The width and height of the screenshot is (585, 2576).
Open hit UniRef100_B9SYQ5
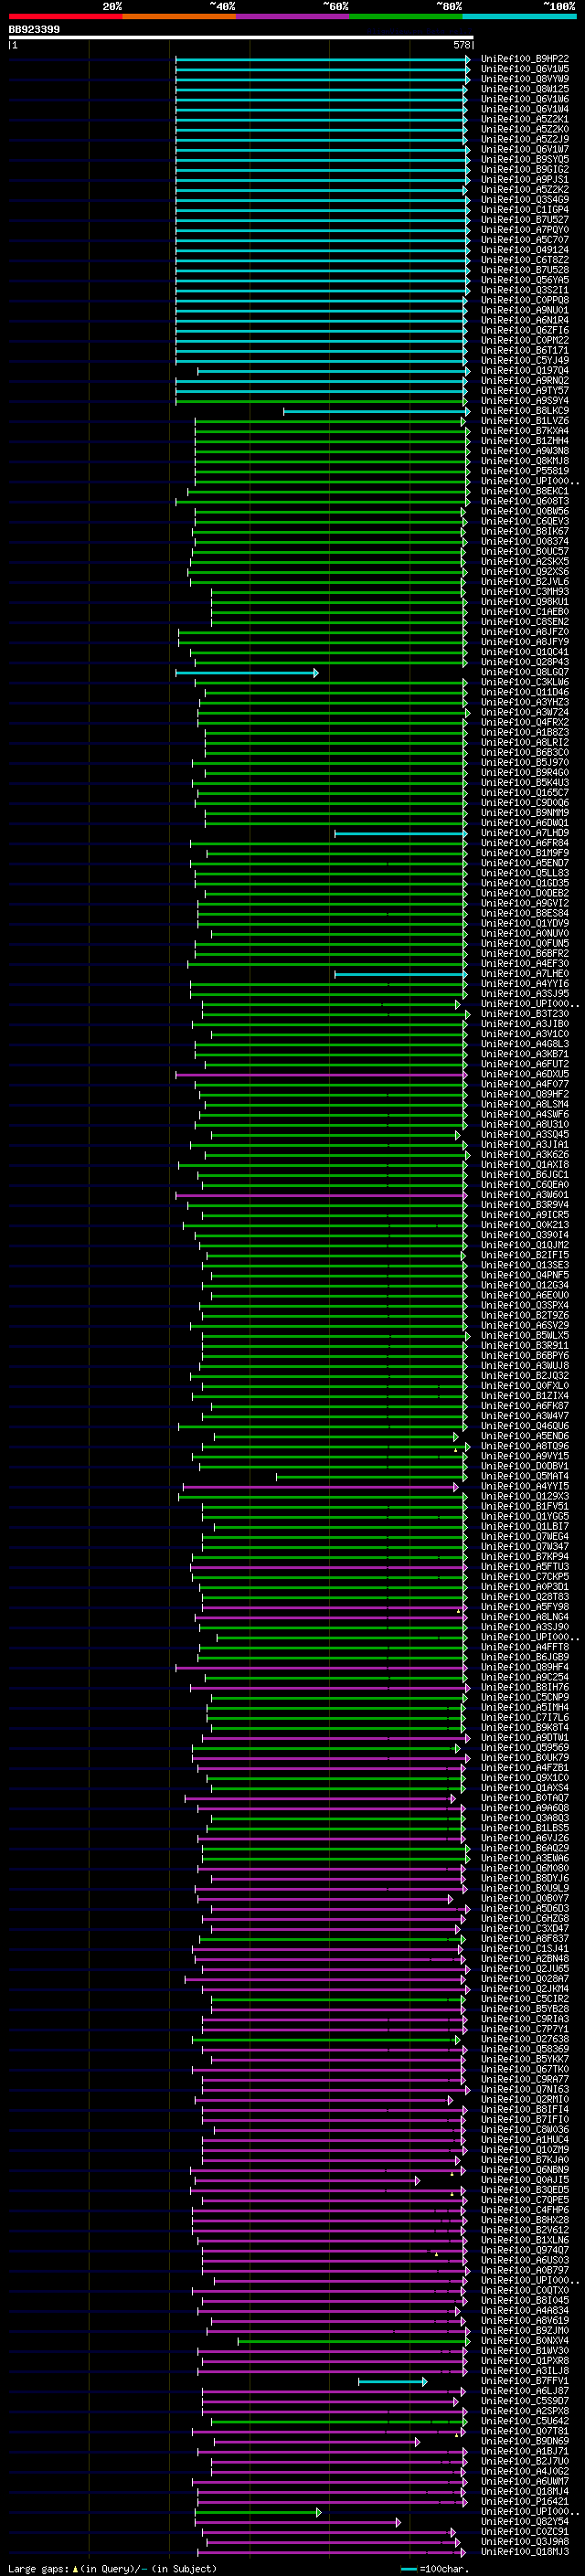(525, 159)
